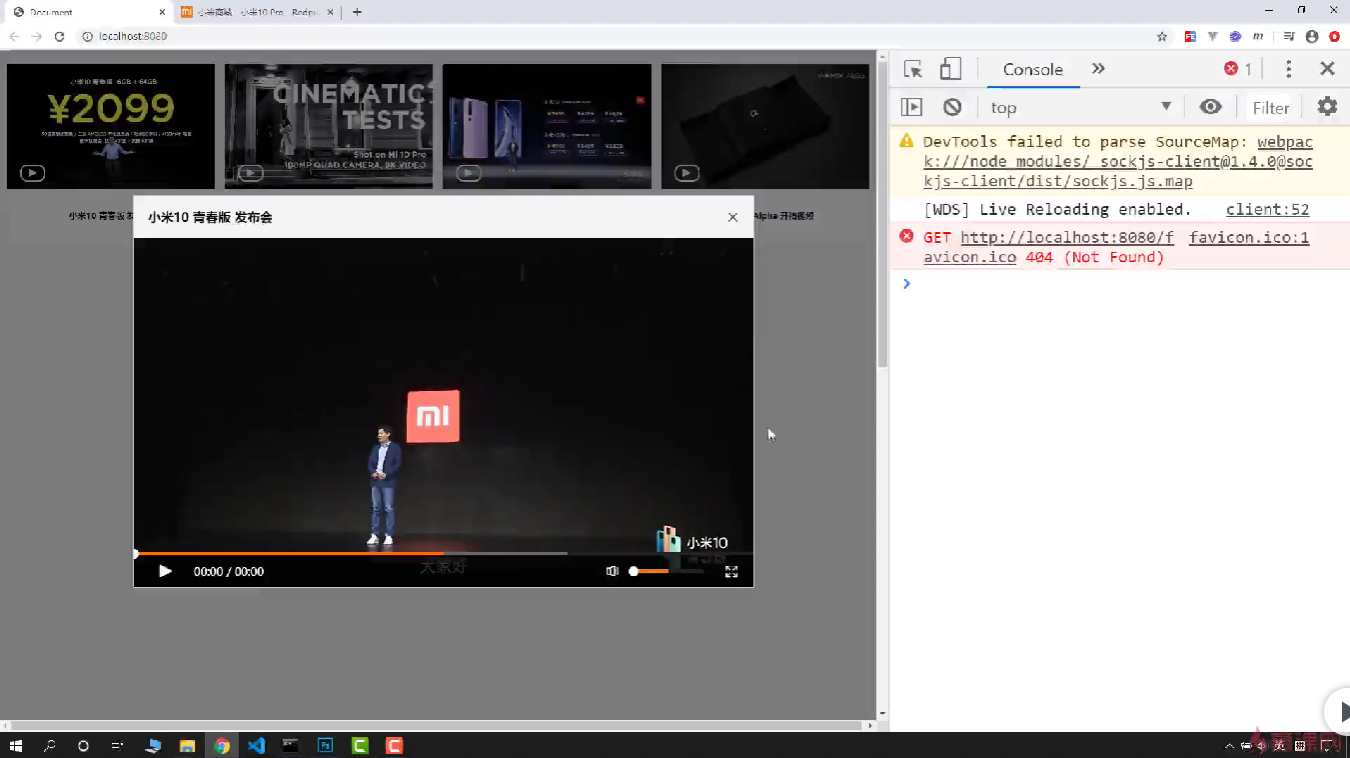Viewport: 1350px width, 758px height.
Task: Open the green Camtasia taskbar icon
Action: click(360, 745)
